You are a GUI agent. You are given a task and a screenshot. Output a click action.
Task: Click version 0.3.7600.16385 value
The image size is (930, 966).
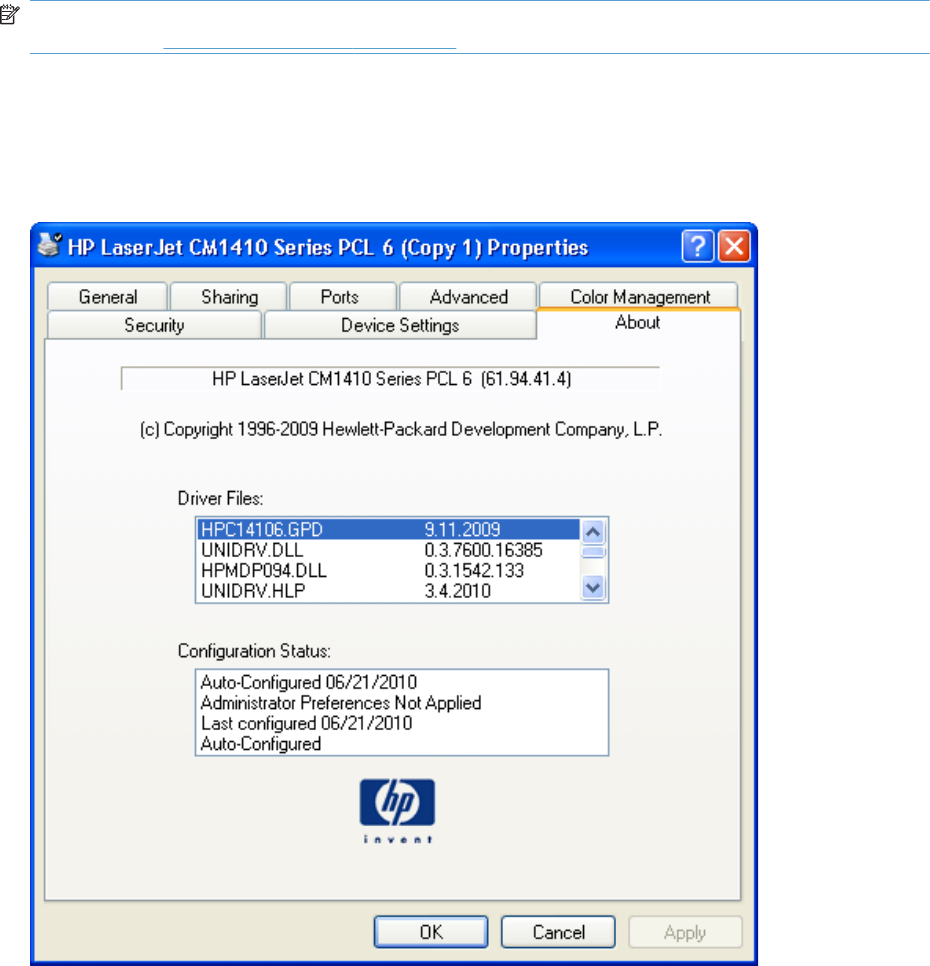[483, 550]
